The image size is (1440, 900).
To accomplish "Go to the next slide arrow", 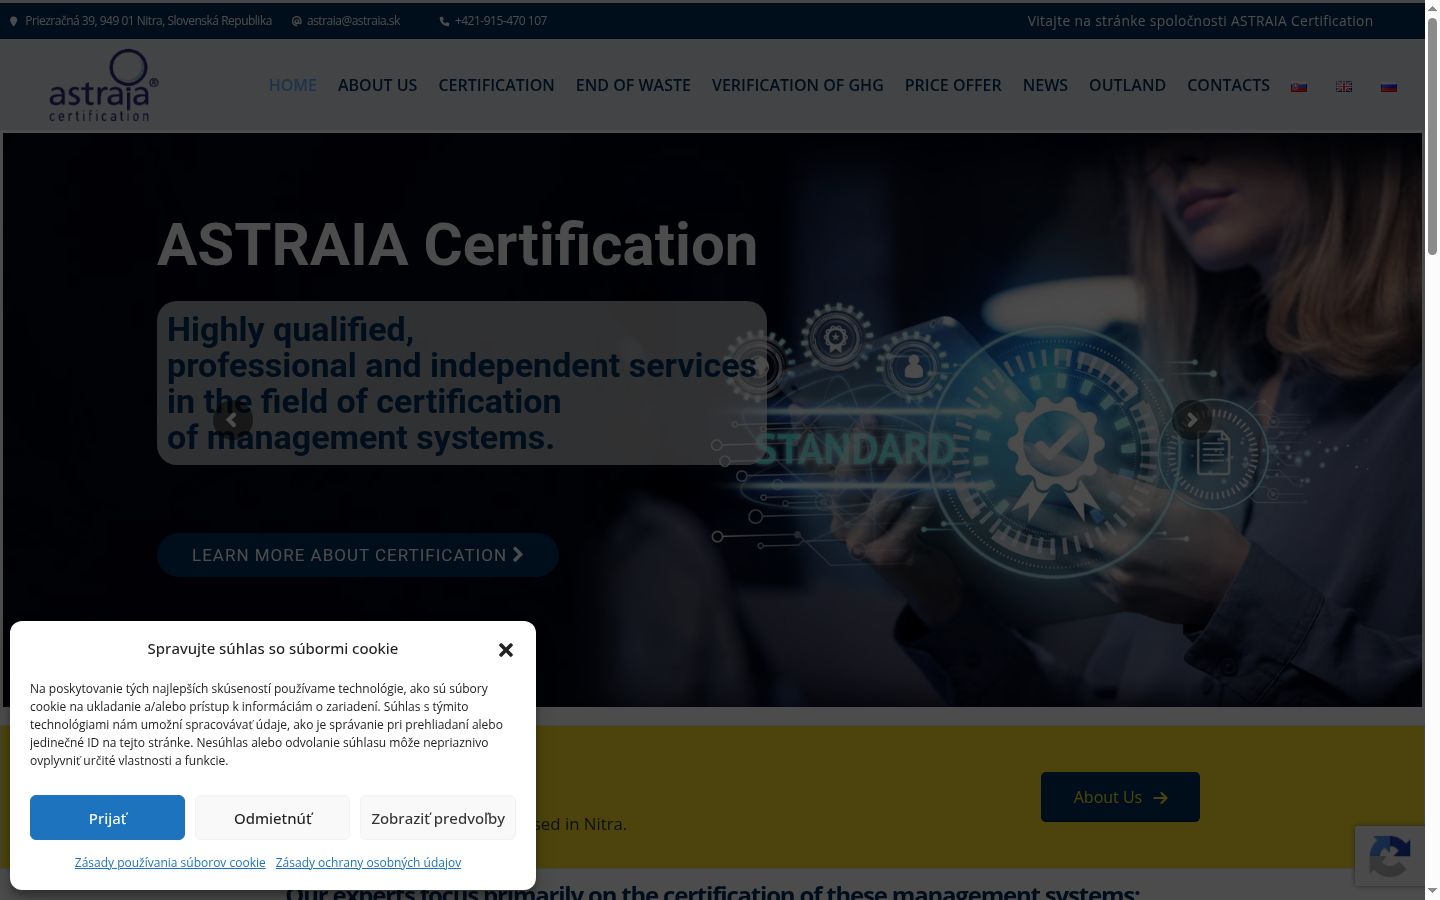I will [x=1191, y=420].
